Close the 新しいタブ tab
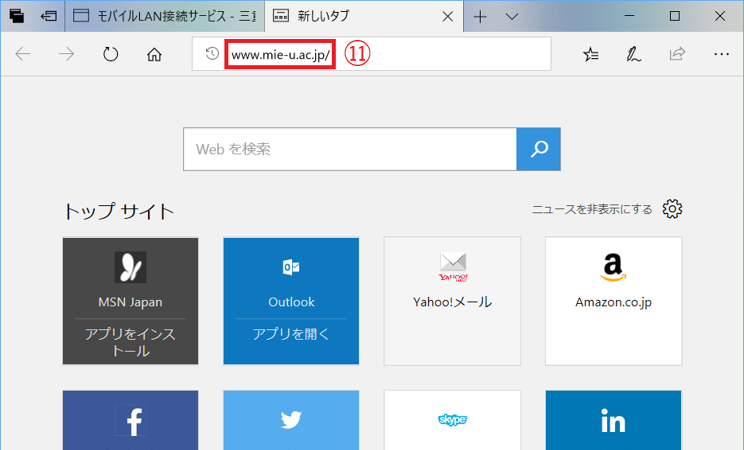744x450 pixels. click(x=447, y=17)
